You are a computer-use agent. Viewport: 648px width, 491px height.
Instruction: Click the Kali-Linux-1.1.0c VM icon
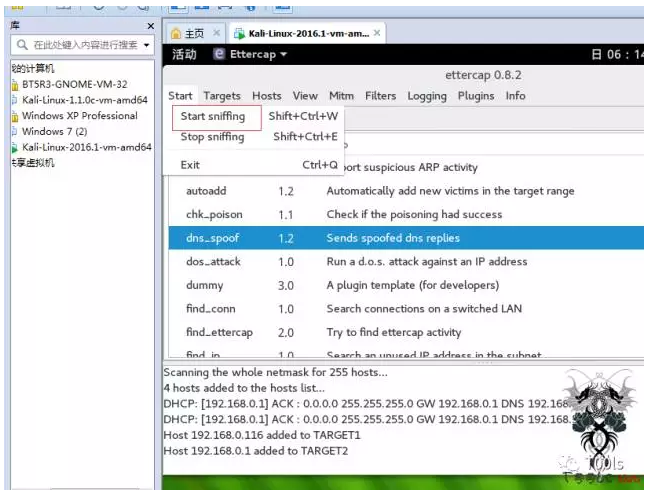(x=14, y=100)
